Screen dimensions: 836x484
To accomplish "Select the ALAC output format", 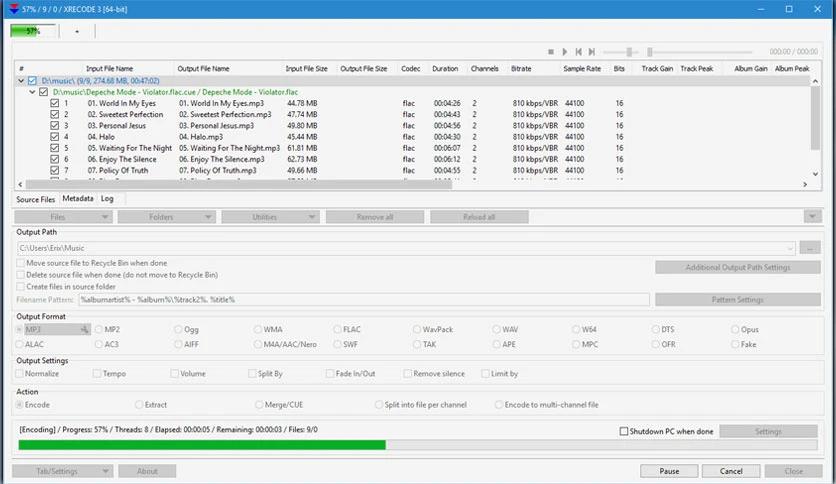I will [x=20, y=344].
